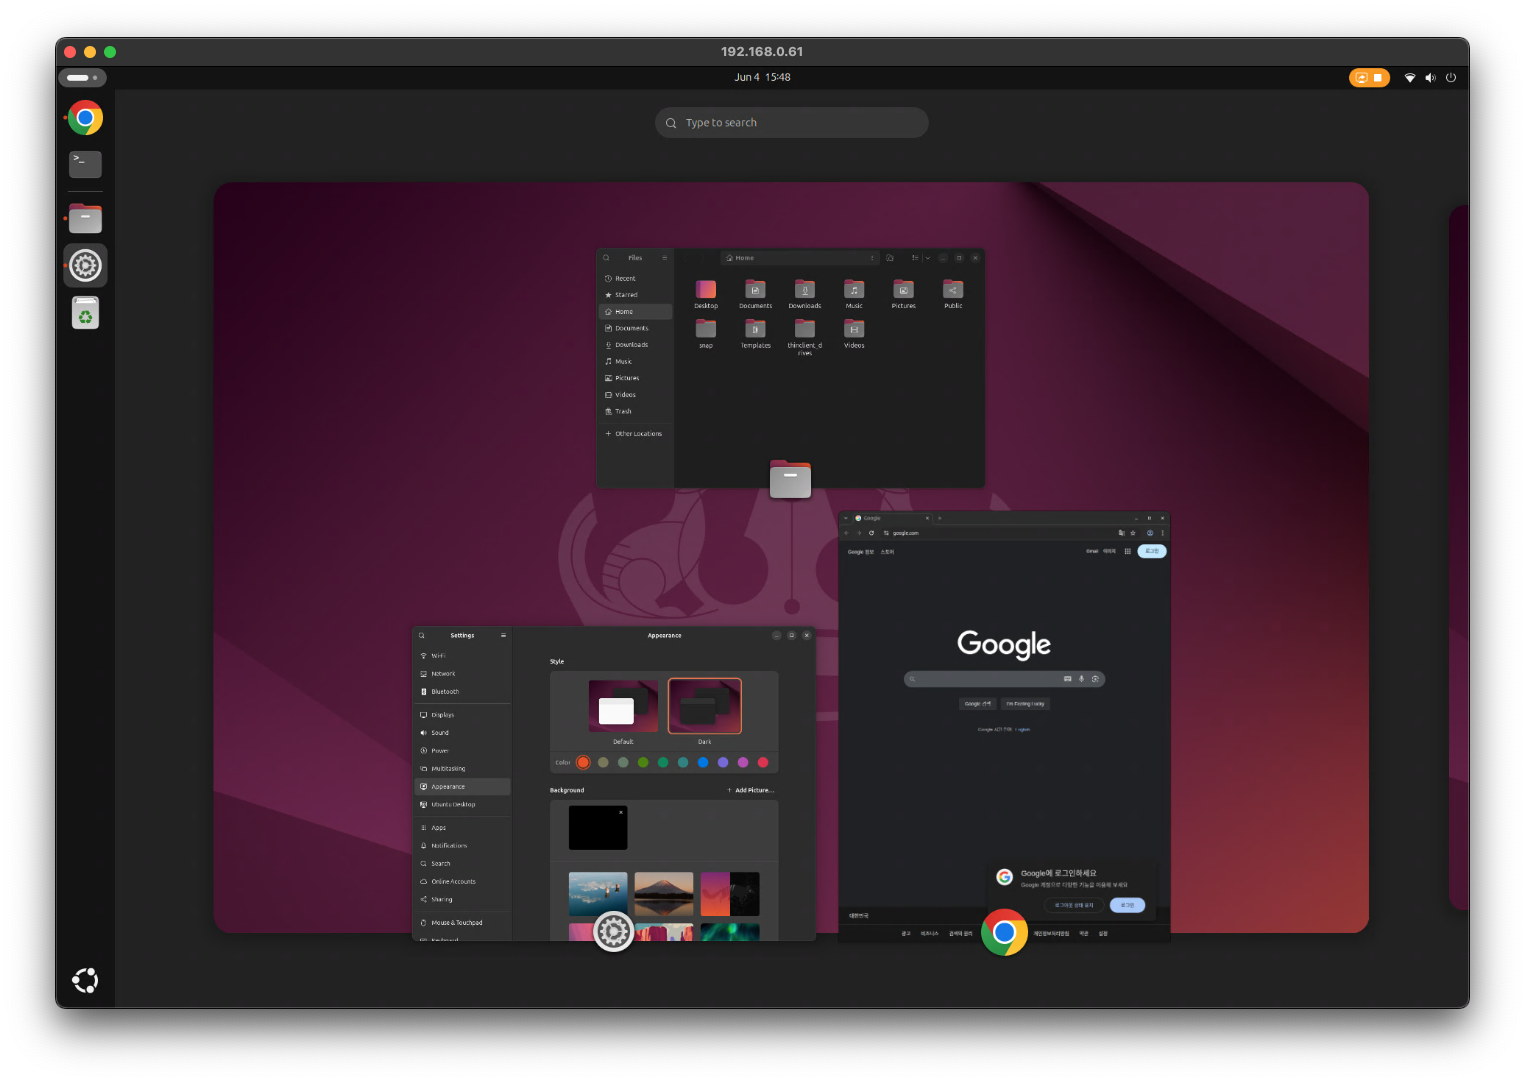Open the Settings hamburger menu
This screenshot has height=1082, width=1525.
503,636
